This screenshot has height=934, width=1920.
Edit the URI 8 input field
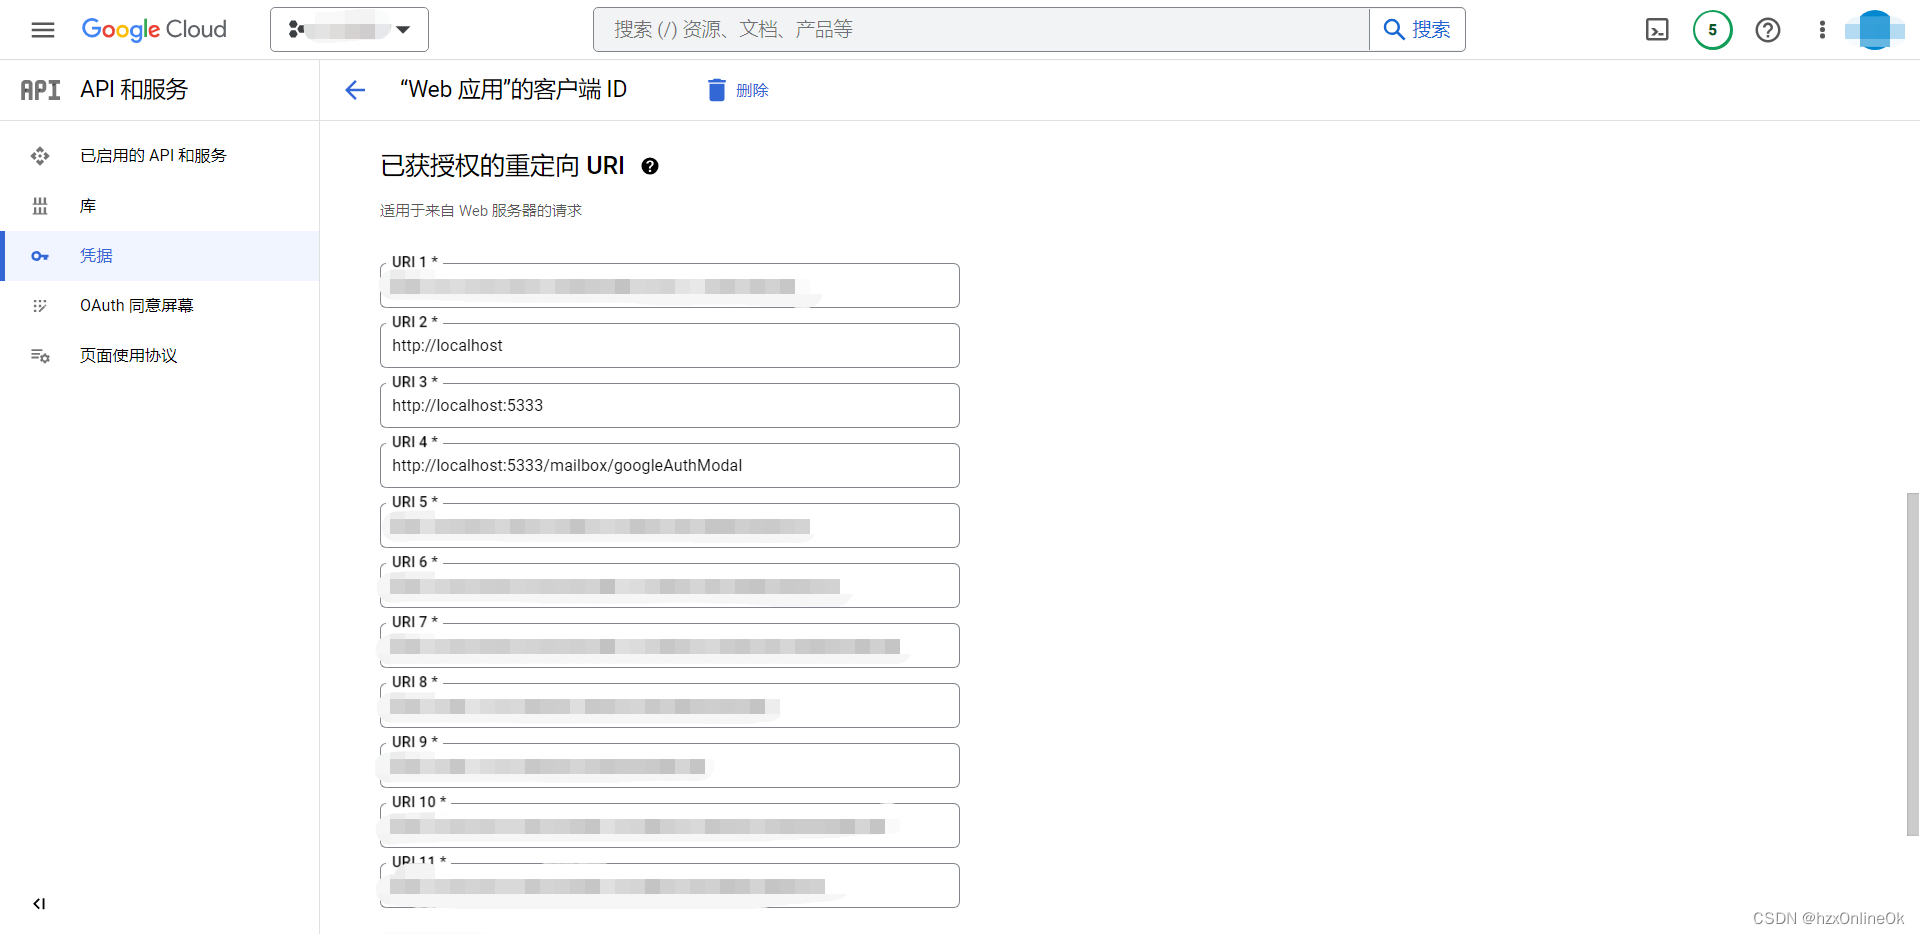(x=670, y=706)
